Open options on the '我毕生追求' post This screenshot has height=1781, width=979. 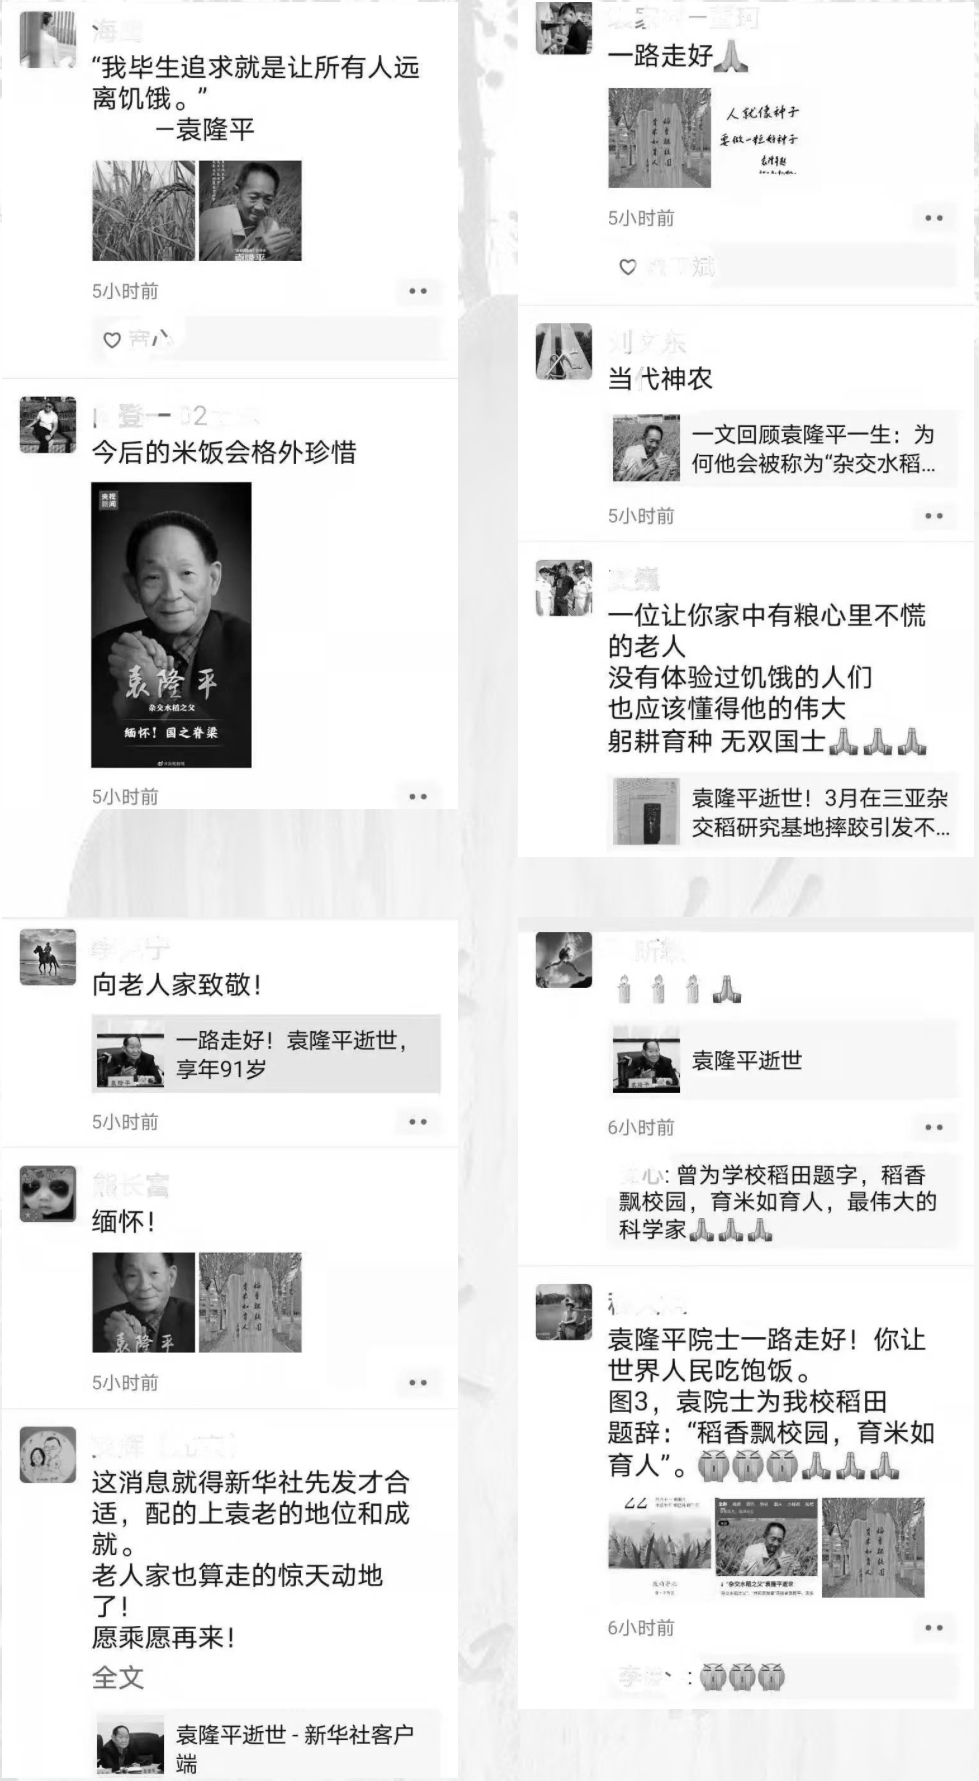pyautogui.click(x=418, y=291)
